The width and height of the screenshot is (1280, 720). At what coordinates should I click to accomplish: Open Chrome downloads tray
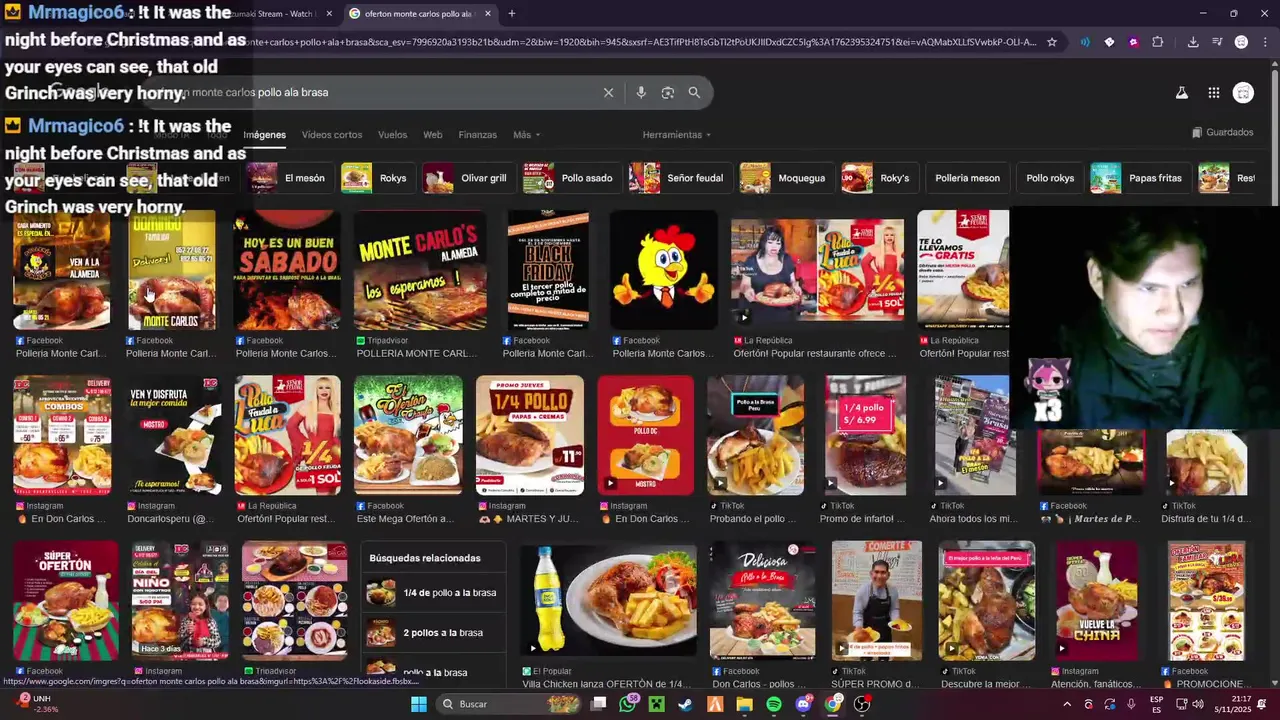(x=1193, y=42)
